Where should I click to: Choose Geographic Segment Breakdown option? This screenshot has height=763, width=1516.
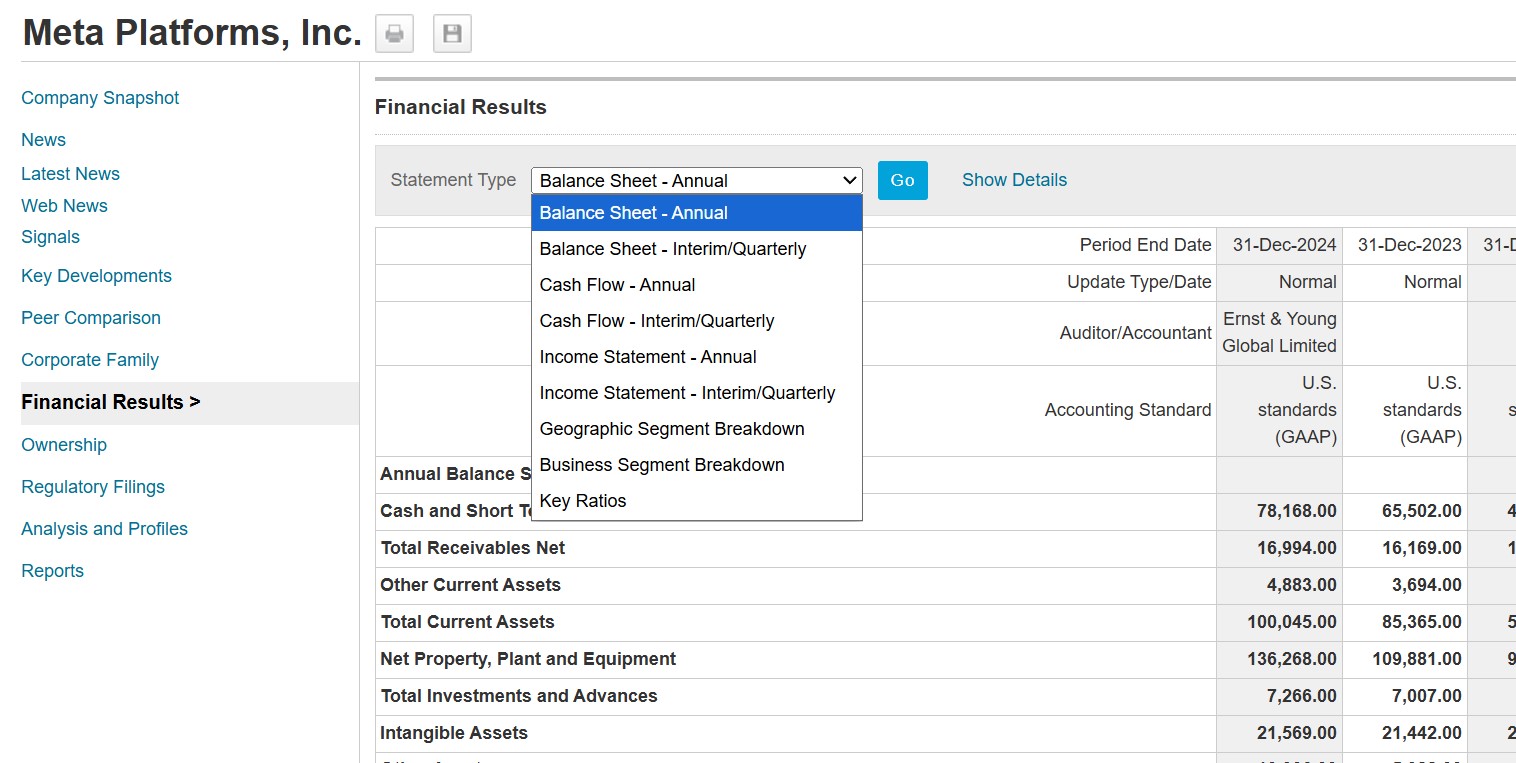671,429
